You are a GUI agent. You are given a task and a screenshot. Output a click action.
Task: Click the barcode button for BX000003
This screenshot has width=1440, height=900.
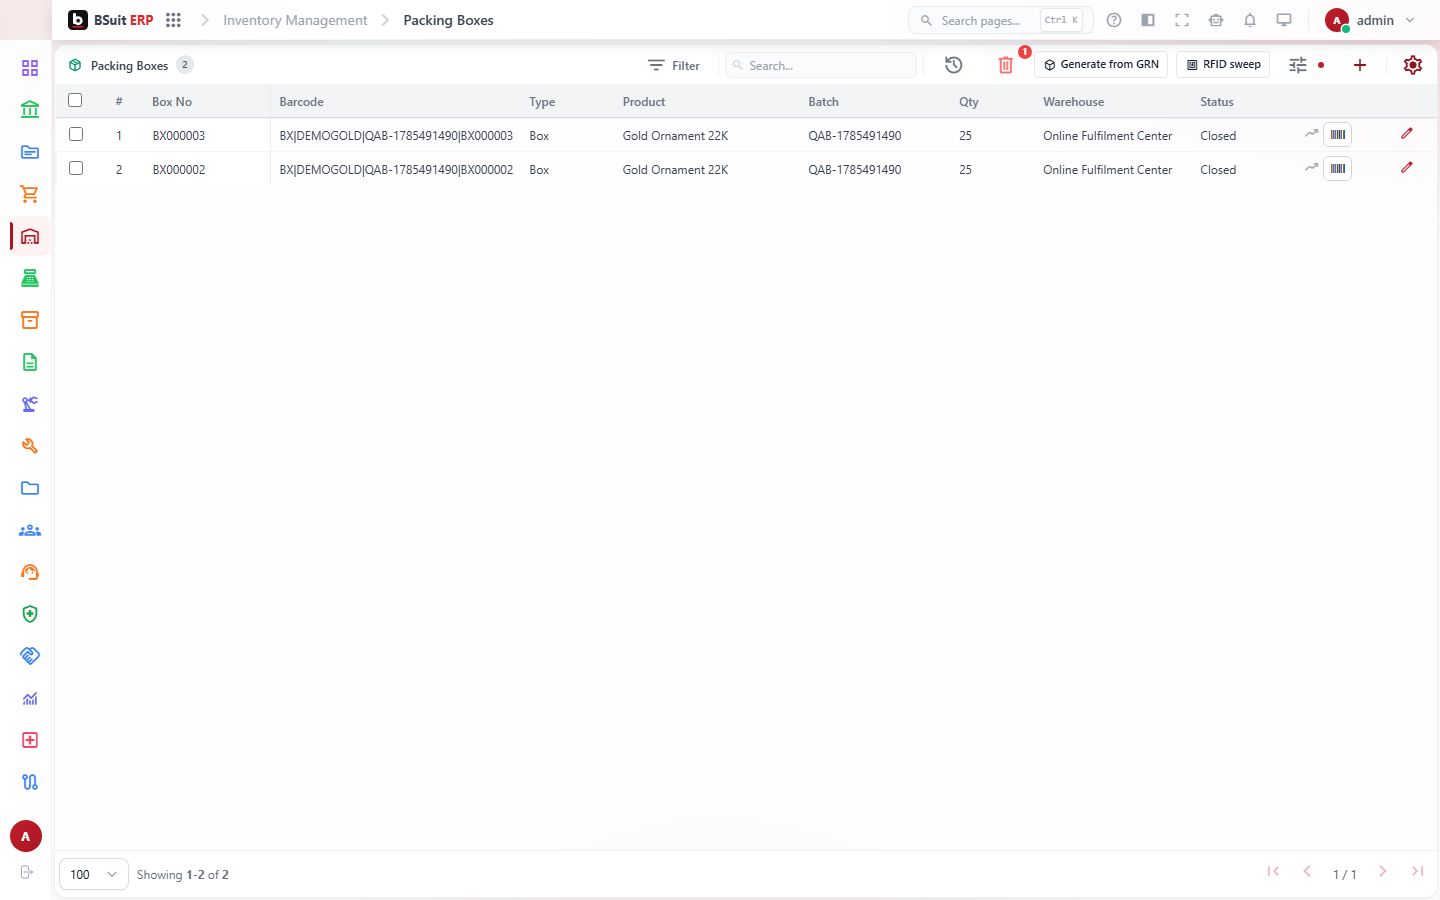tap(1338, 134)
